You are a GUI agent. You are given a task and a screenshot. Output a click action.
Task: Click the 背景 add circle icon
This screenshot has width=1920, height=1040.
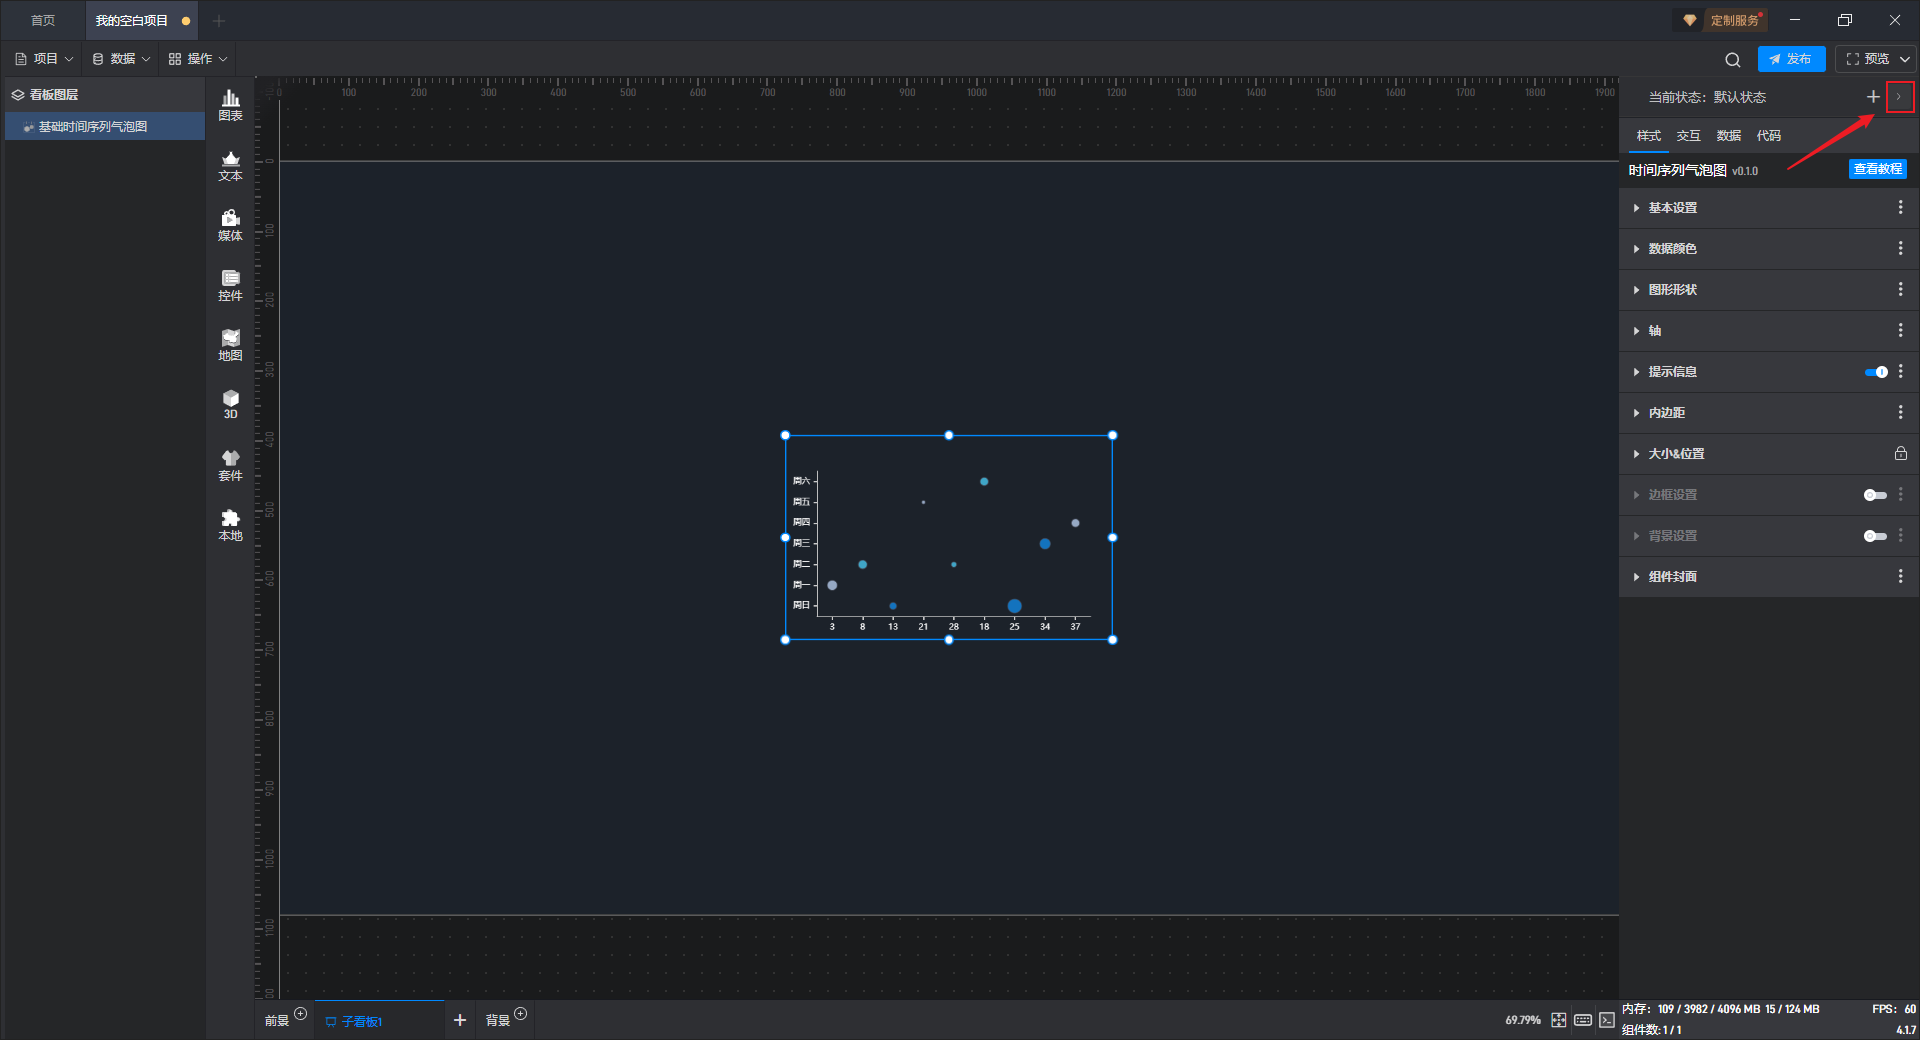point(520,1014)
